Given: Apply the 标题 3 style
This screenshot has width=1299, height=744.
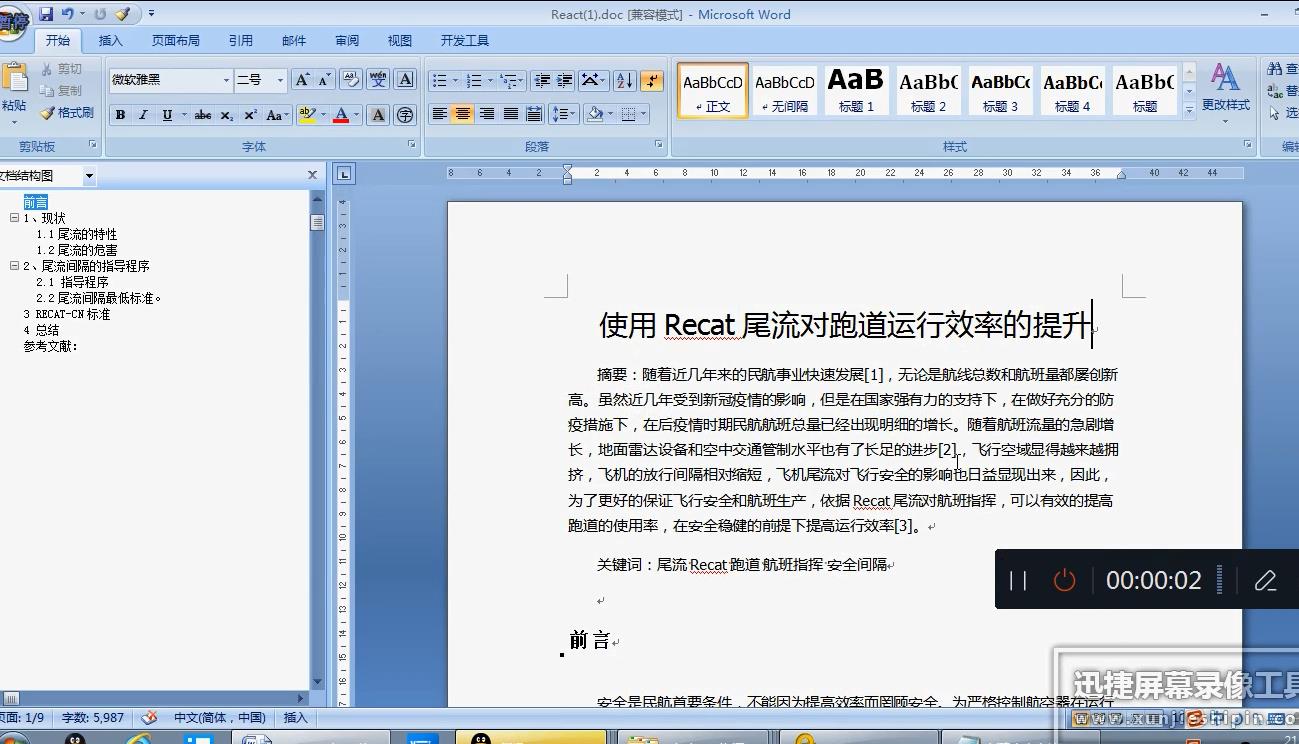Looking at the screenshot, I should point(1000,91).
